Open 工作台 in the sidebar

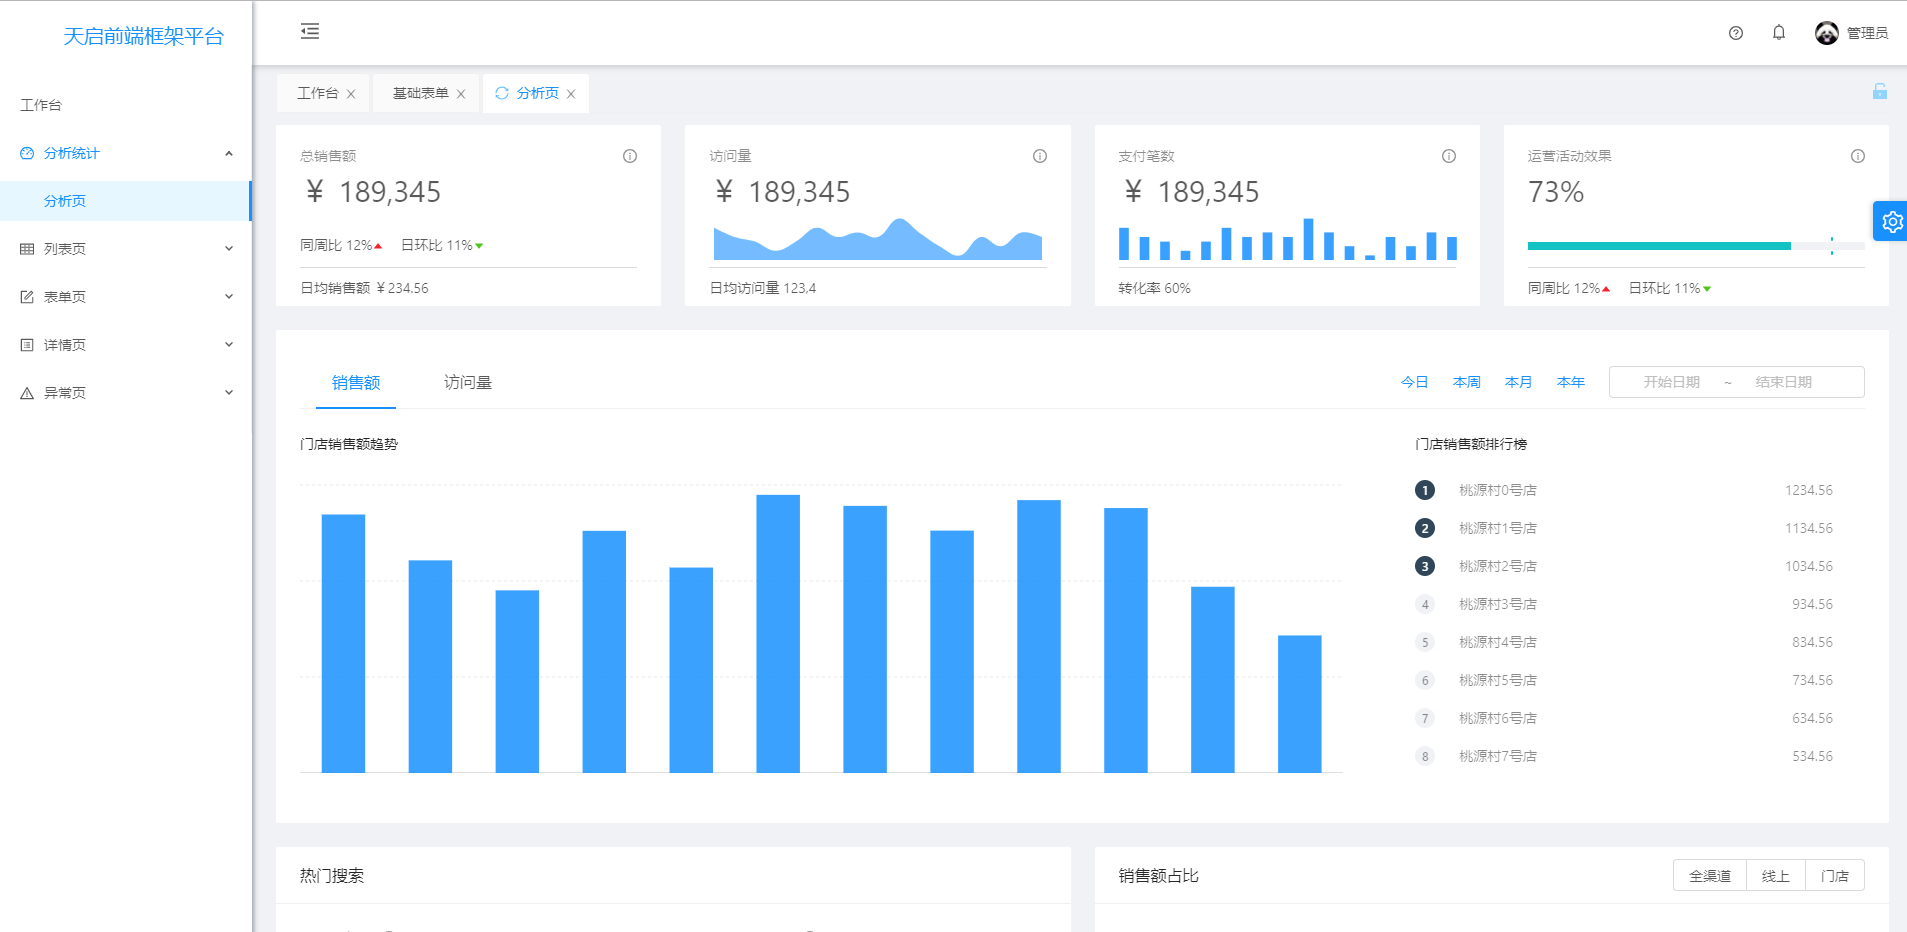(126, 105)
